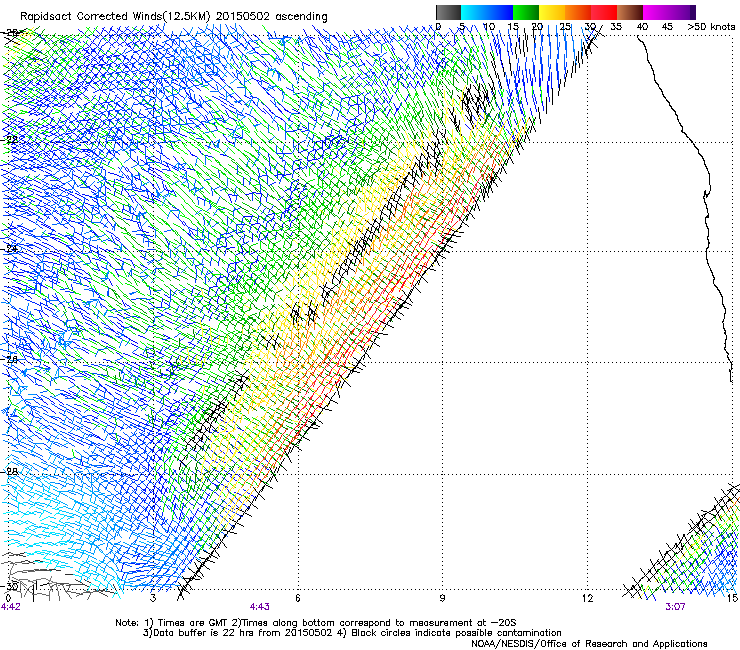Click the purple 45-50 knots legend swatch
The height and width of the screenshot is (650, 740).
[682, 12]
